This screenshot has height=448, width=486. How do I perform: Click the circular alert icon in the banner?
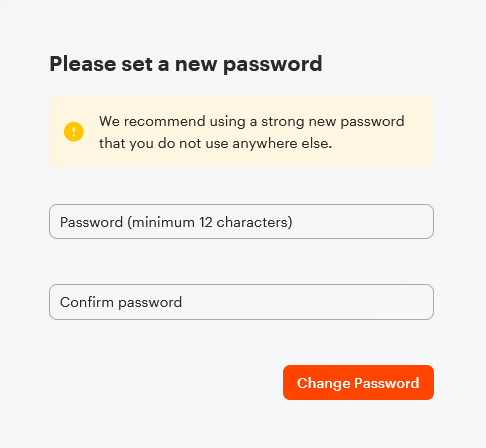click(x=74, y=132)
